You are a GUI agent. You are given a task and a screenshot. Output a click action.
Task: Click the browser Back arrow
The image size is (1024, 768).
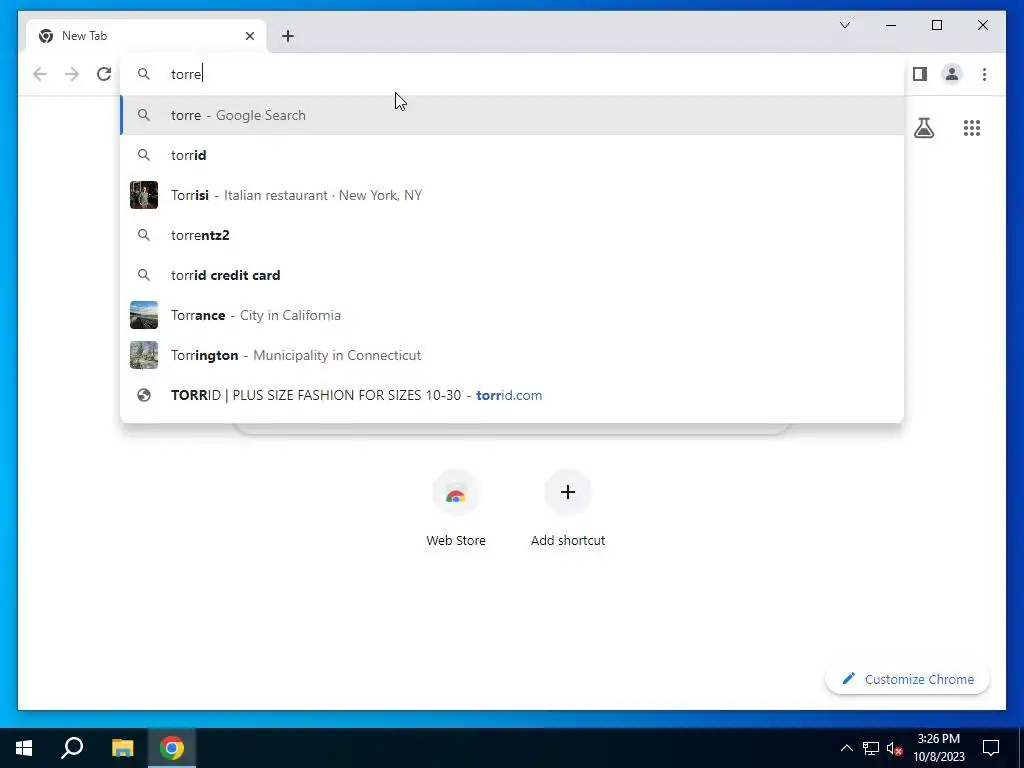[x=40, y=74]
